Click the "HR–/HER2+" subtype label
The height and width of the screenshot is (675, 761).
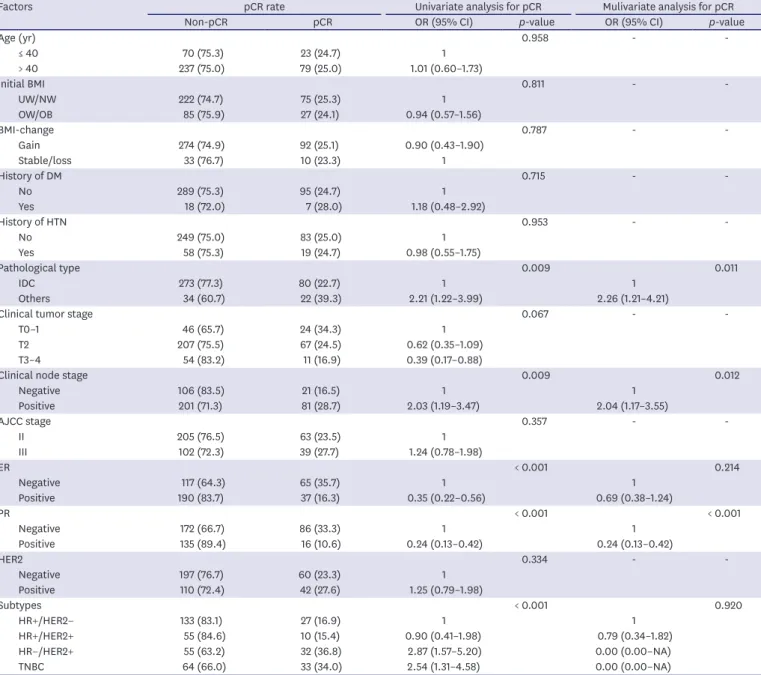[x=46, y=652]
